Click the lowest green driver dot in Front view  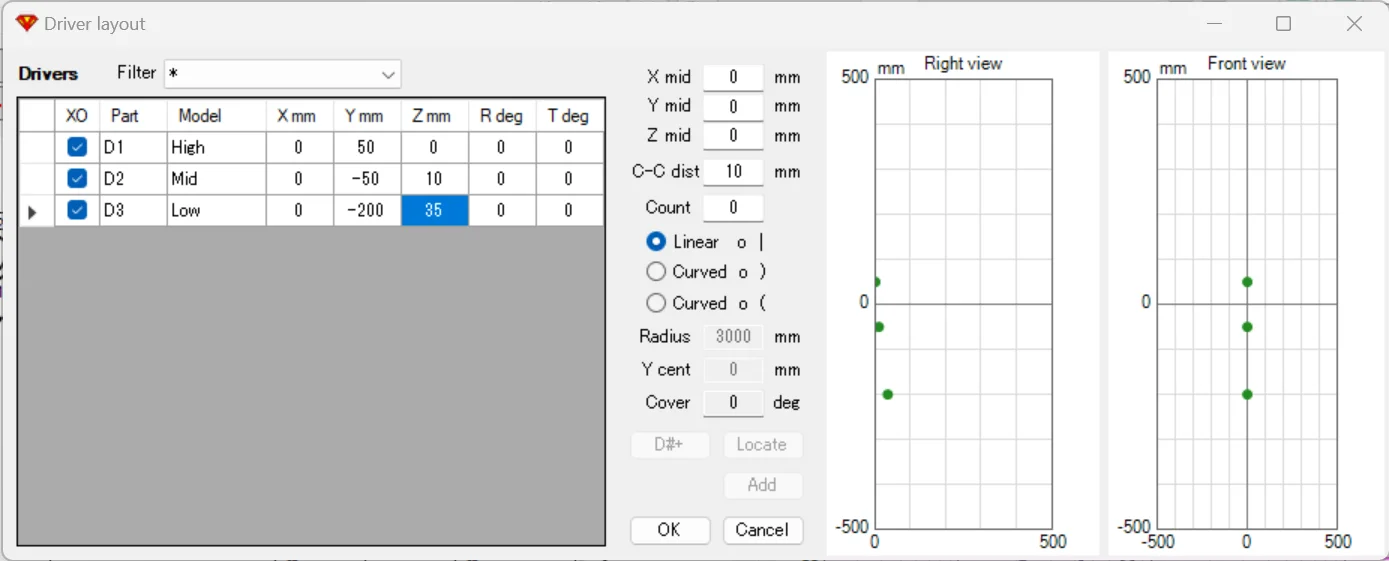click(1247, 394)
